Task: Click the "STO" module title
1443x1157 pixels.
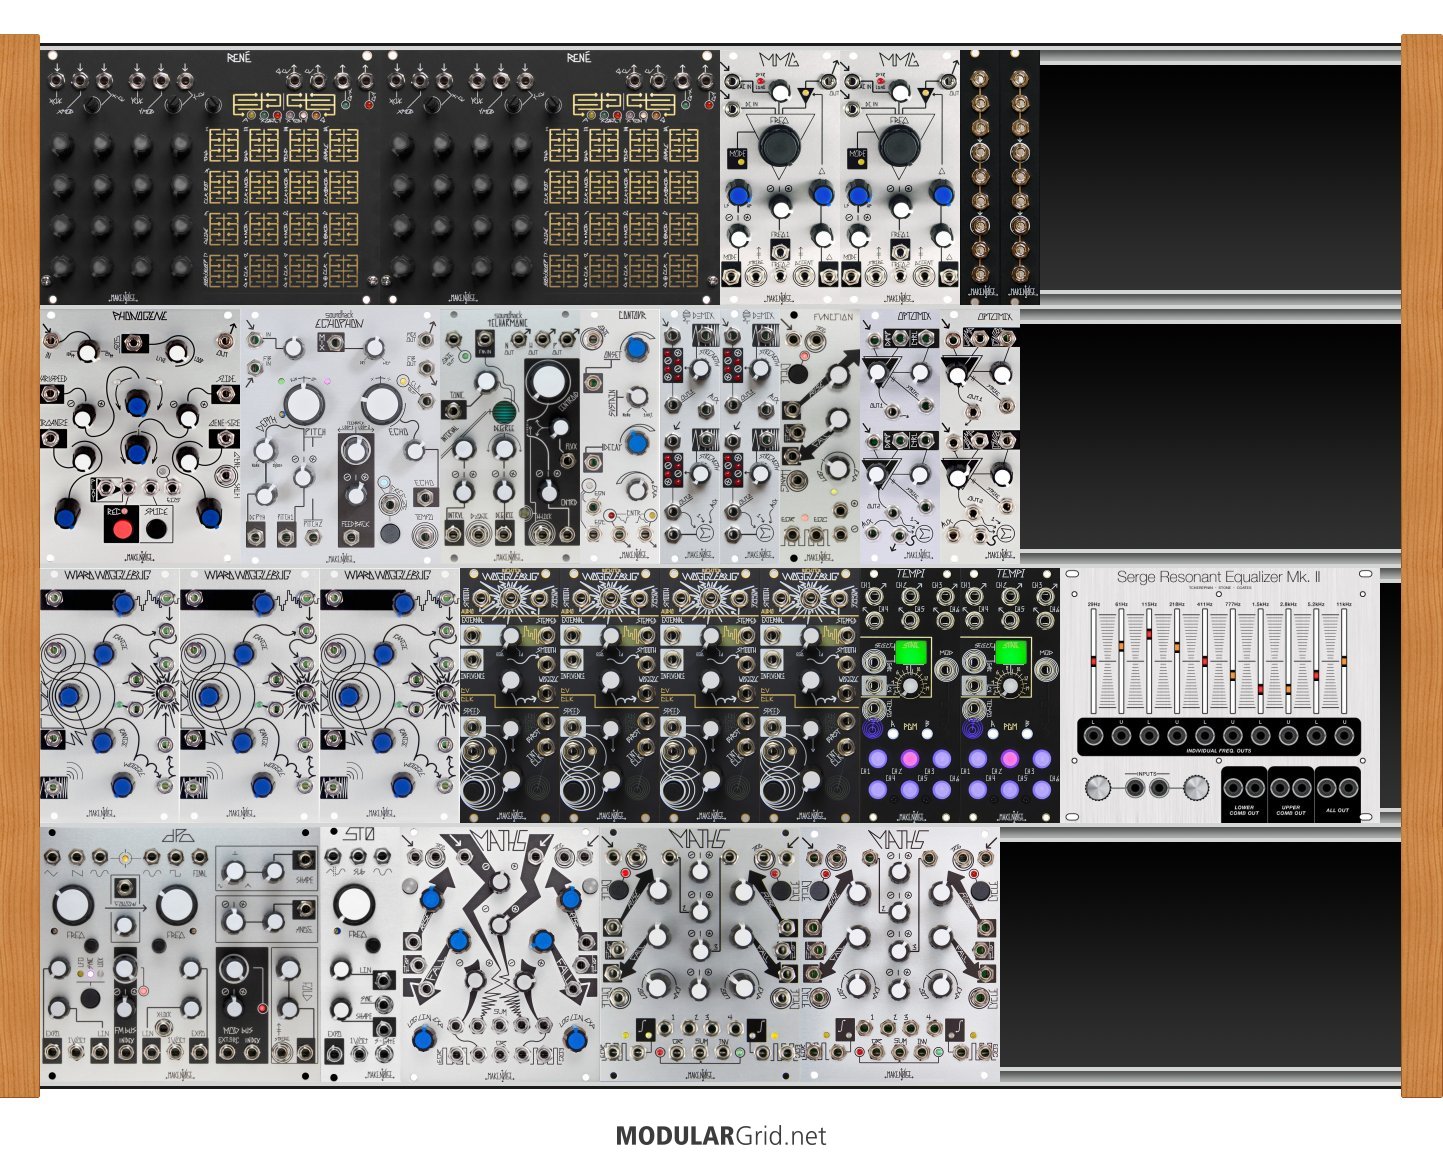Action: coord(359,834)
